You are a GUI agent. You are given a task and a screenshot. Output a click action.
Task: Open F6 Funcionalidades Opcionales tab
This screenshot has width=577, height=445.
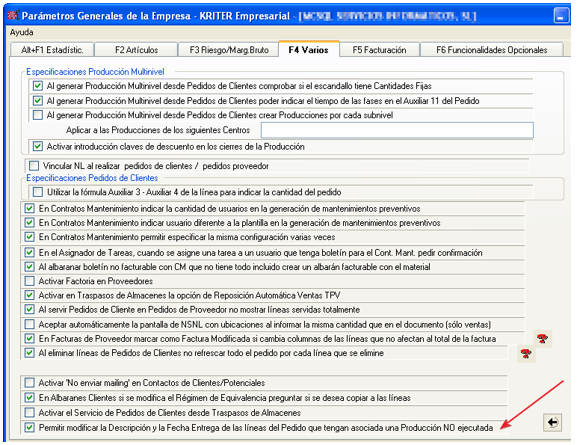coord(492,50)
